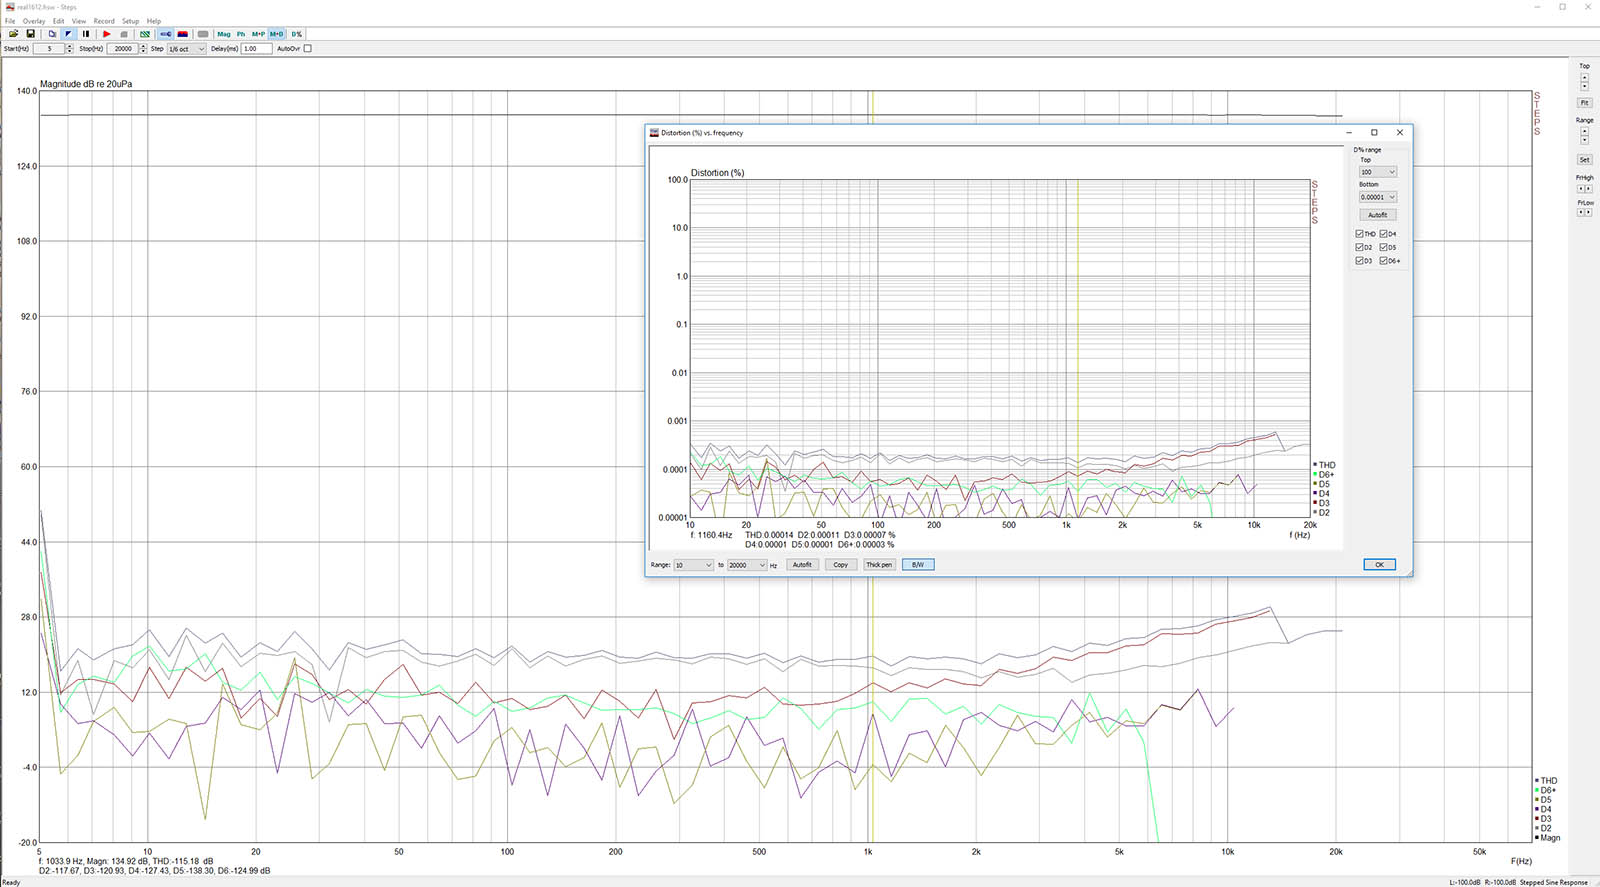
Task: Increase Top with main window up arrow
Action: [x=1584, y=77]
